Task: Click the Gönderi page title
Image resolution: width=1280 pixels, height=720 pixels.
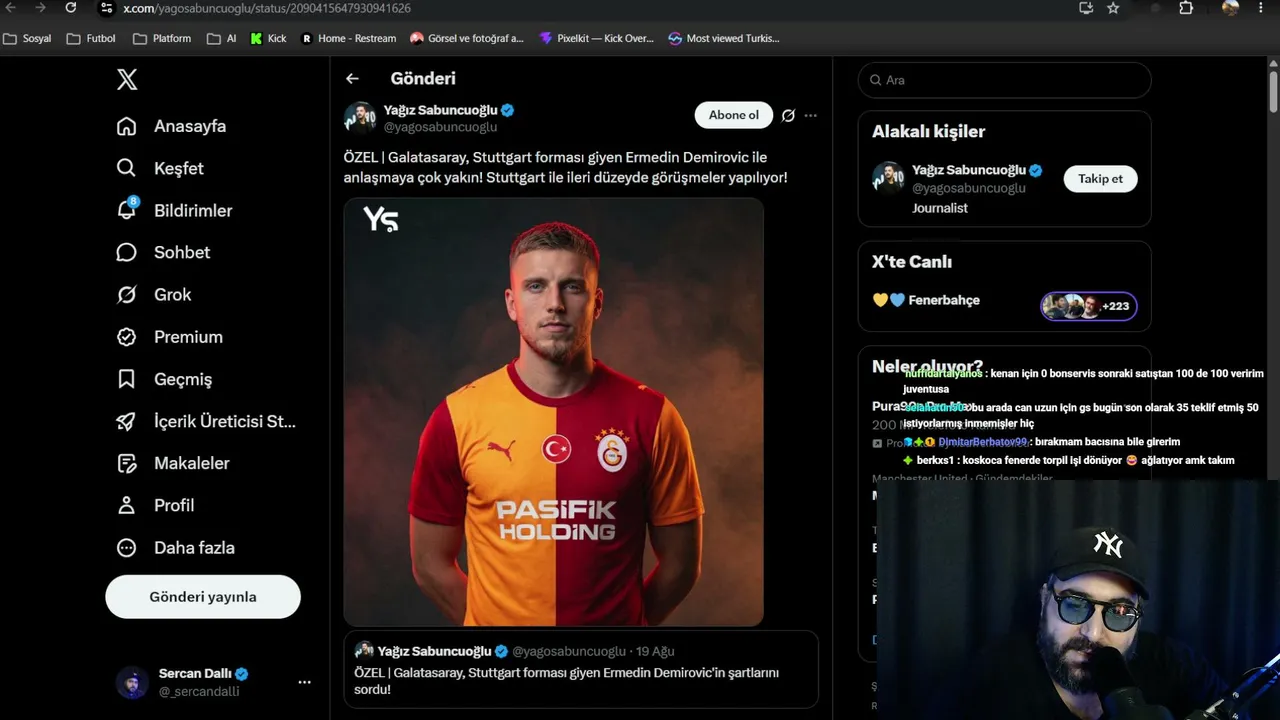Action: click(x=423, y=78)
